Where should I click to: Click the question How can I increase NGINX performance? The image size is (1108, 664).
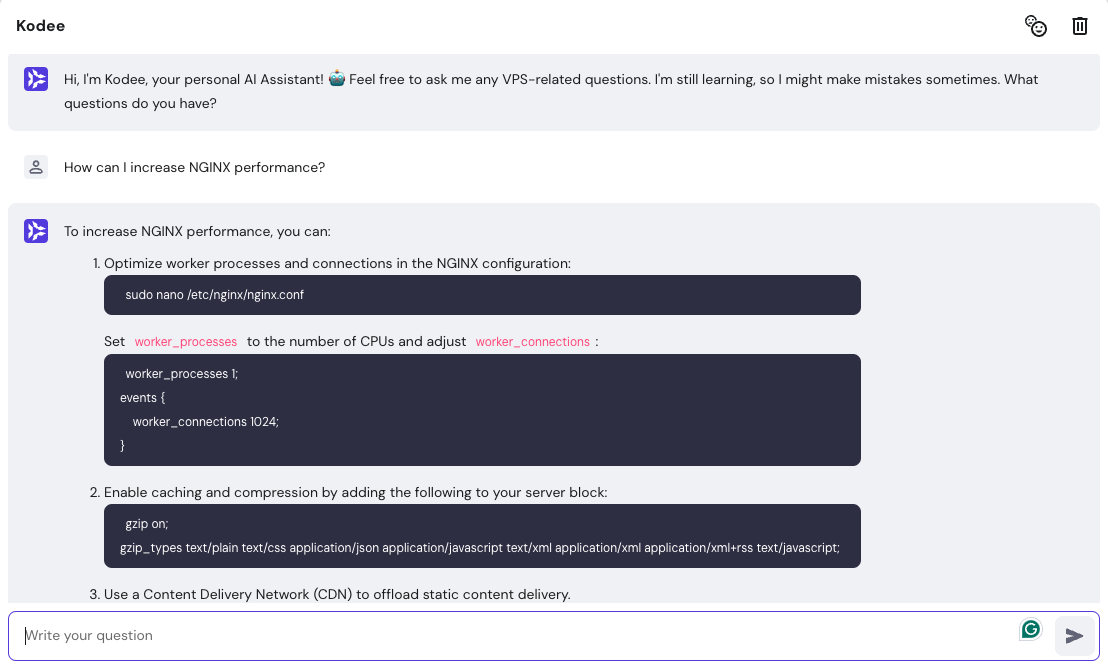[x=193, y=167]
